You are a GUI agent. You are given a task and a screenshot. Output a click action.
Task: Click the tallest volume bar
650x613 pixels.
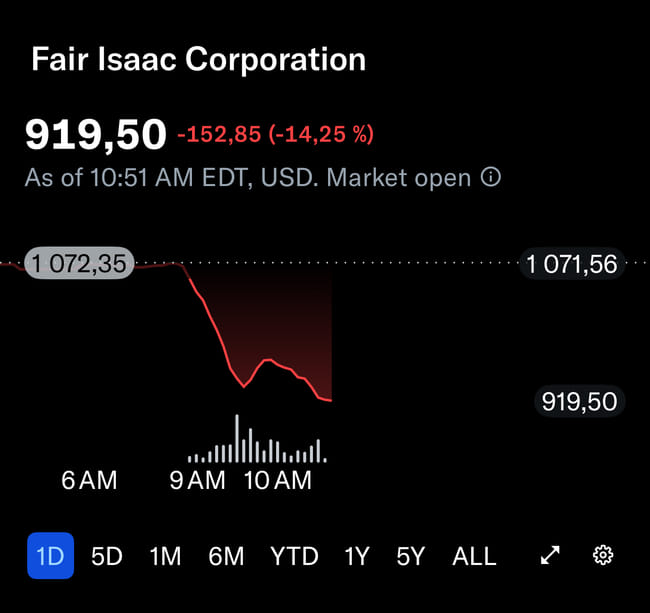[237, 440]
